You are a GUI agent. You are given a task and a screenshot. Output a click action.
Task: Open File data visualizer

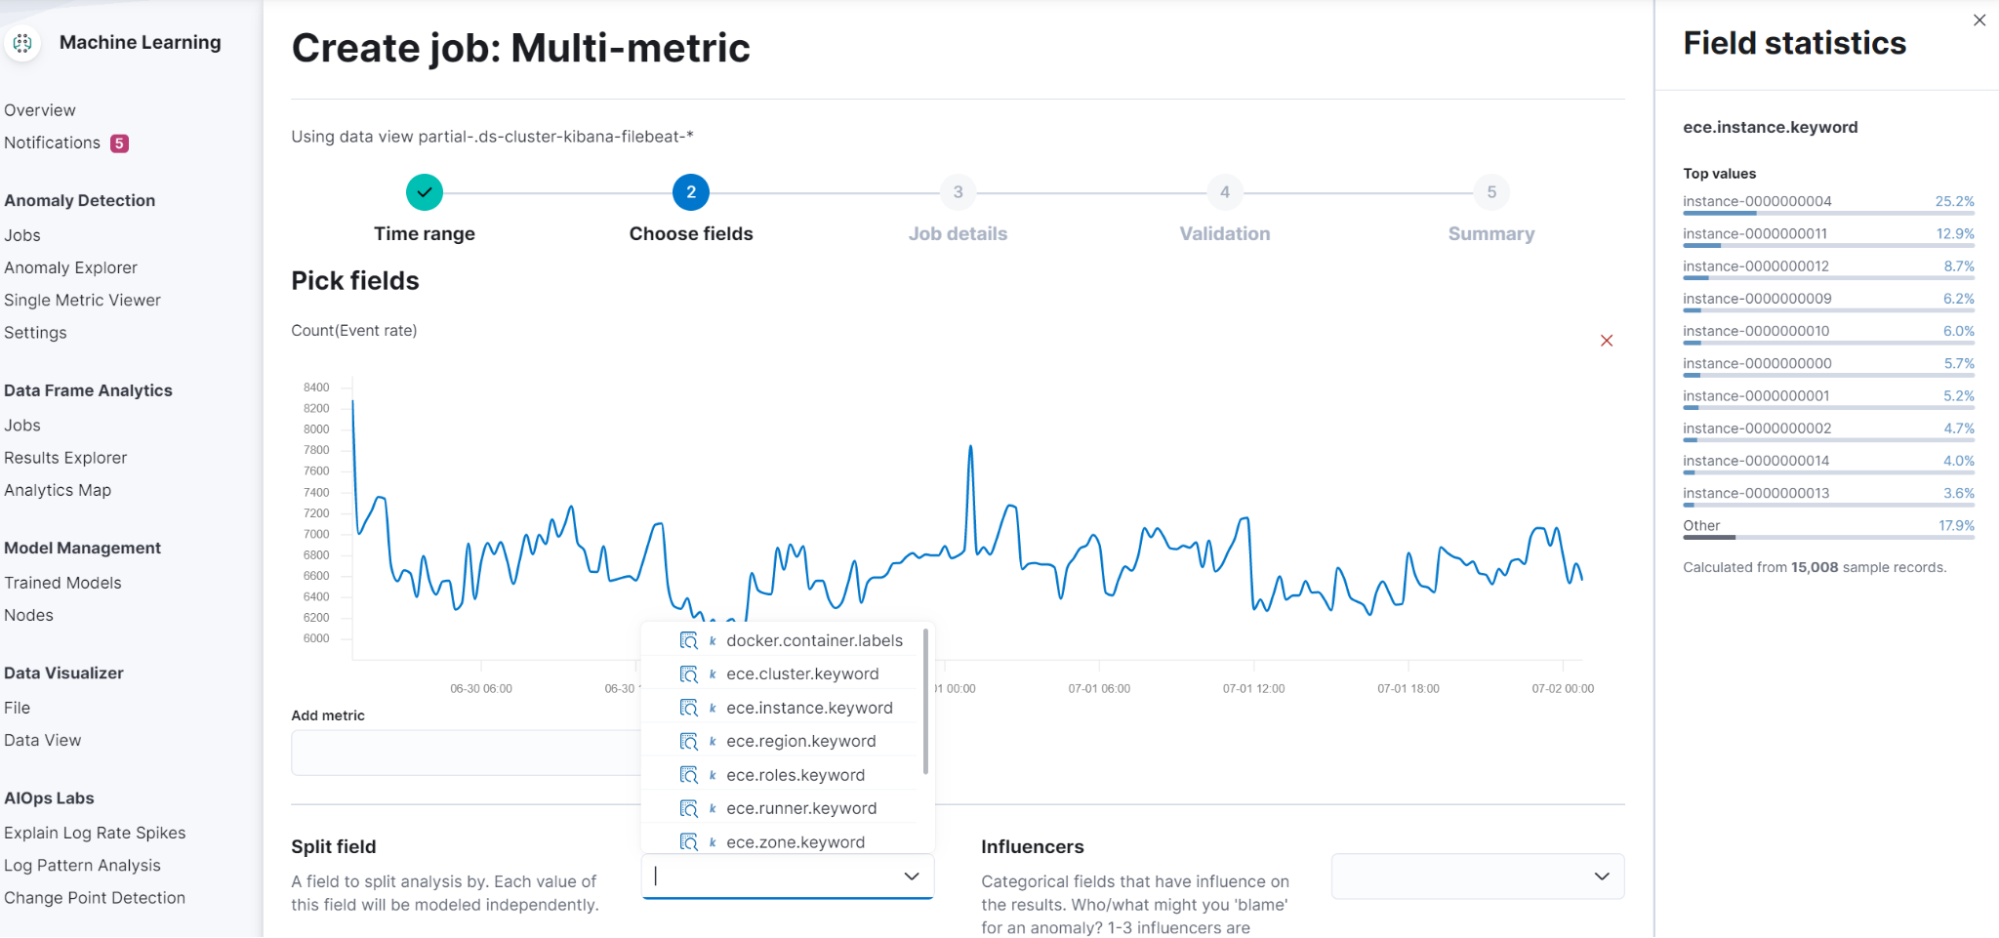pyautogui.click(x=17, y=708)
